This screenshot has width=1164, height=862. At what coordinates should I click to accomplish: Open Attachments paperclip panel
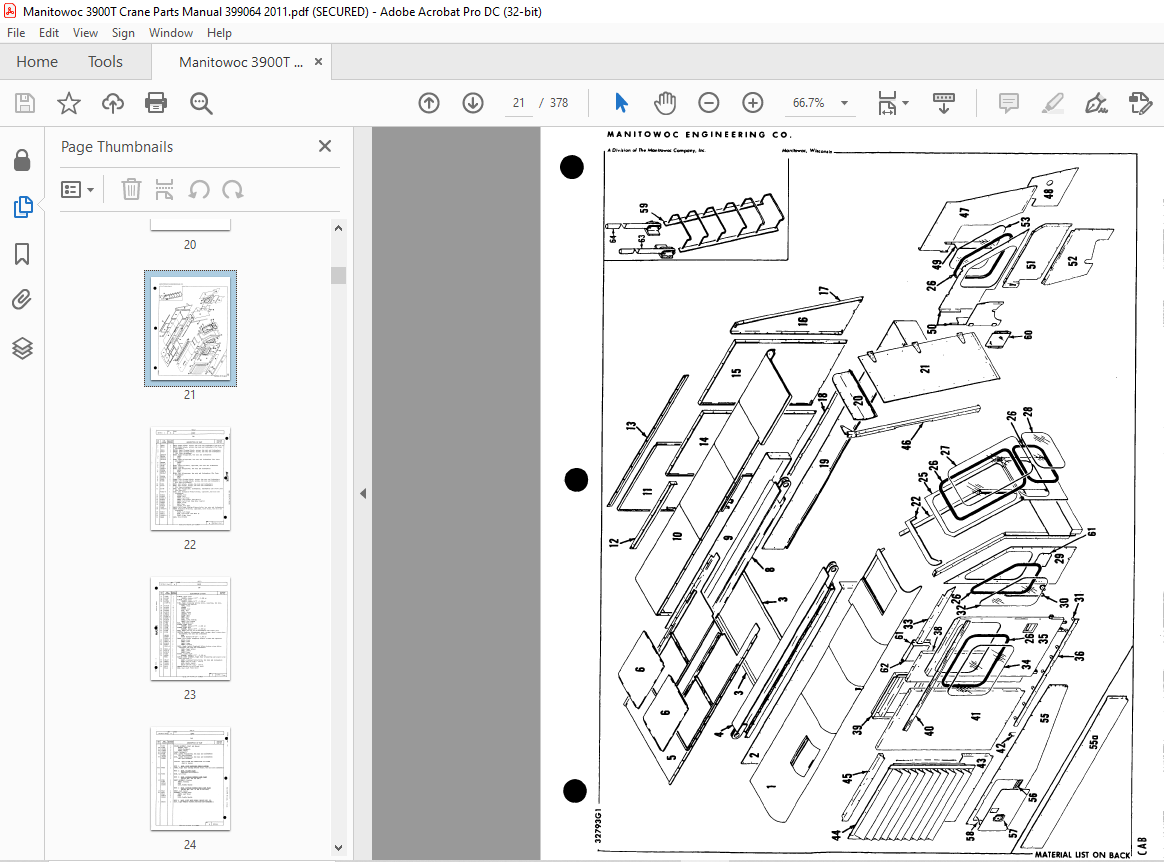22,300
